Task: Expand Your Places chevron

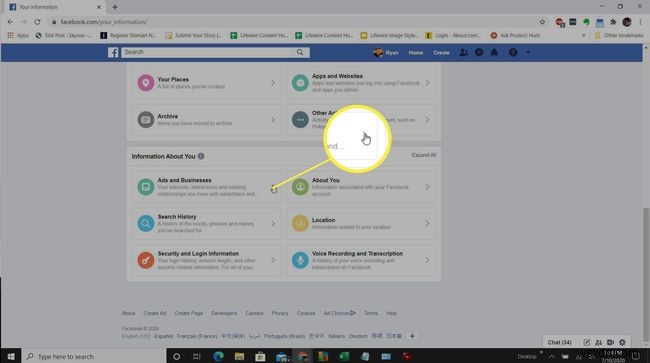Action: coord(273,83)
